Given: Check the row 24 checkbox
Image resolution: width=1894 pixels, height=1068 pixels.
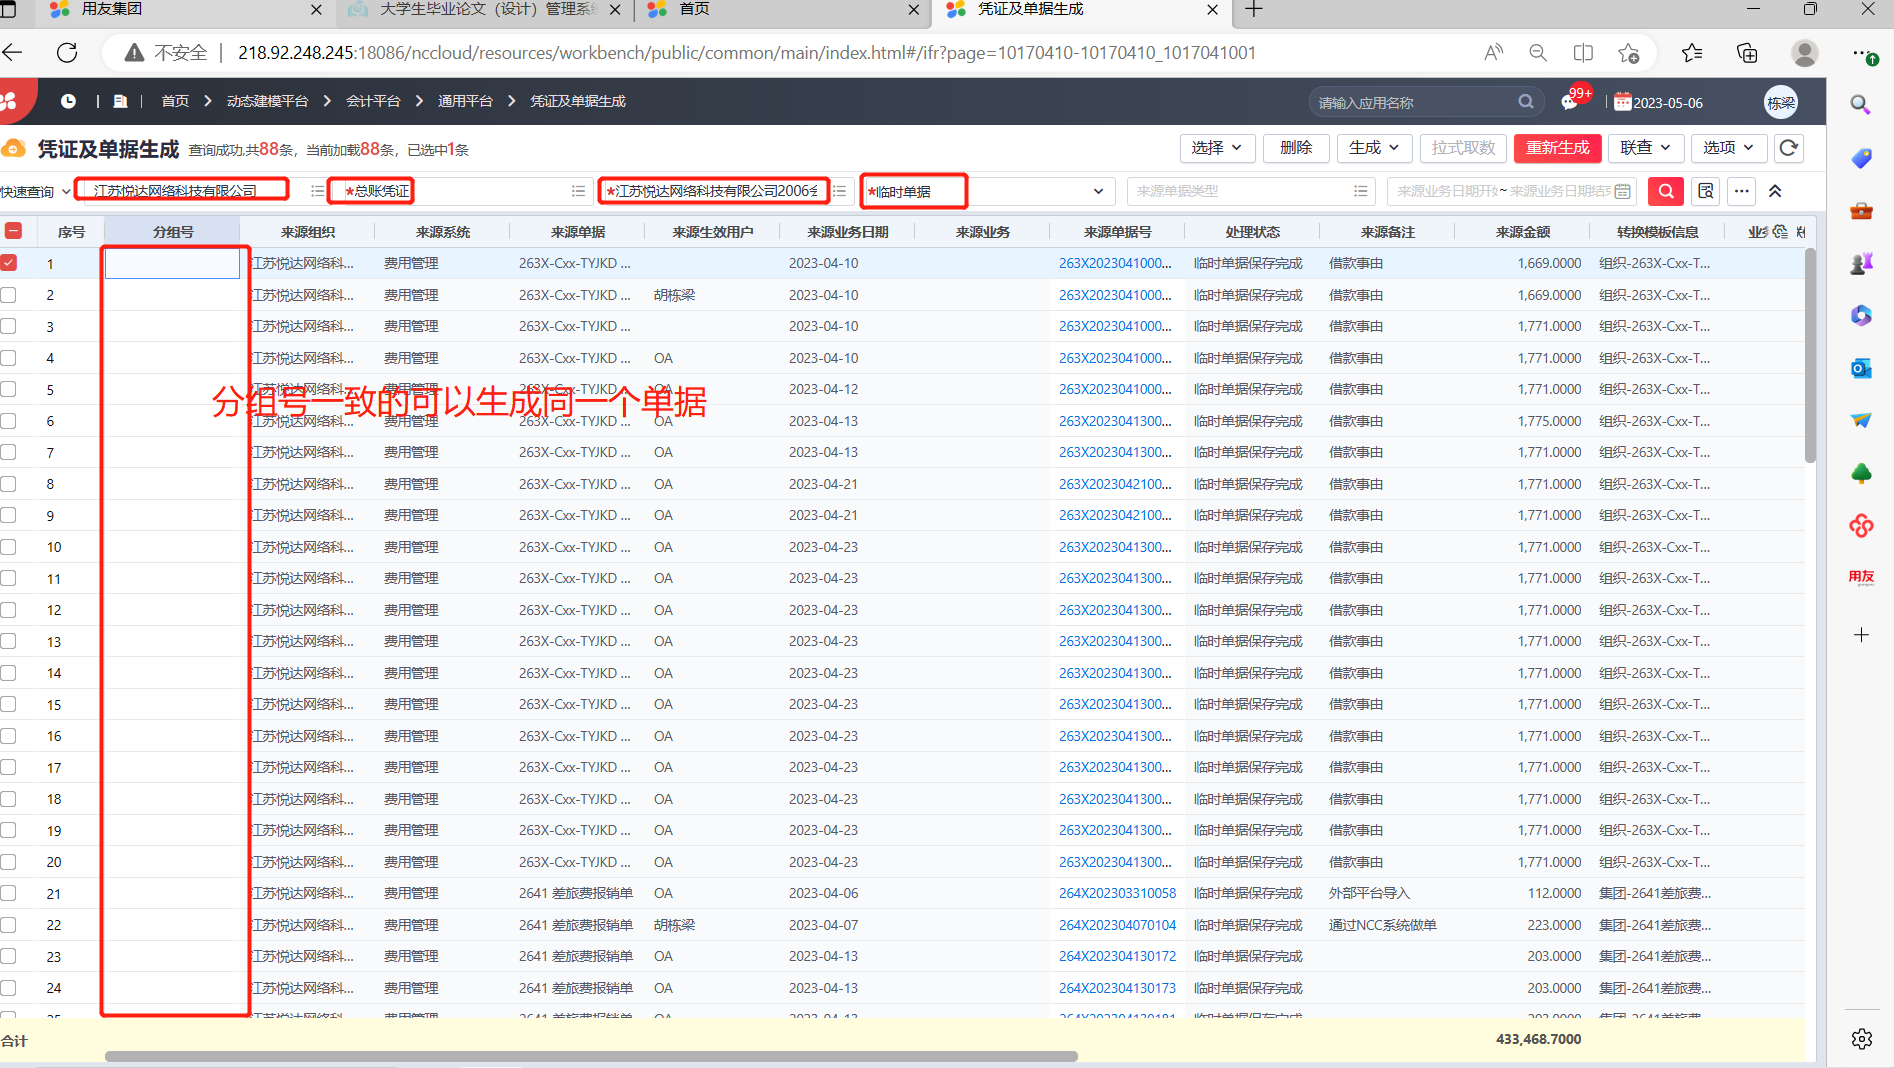Looking at the screenshot, I should (9, 987).
